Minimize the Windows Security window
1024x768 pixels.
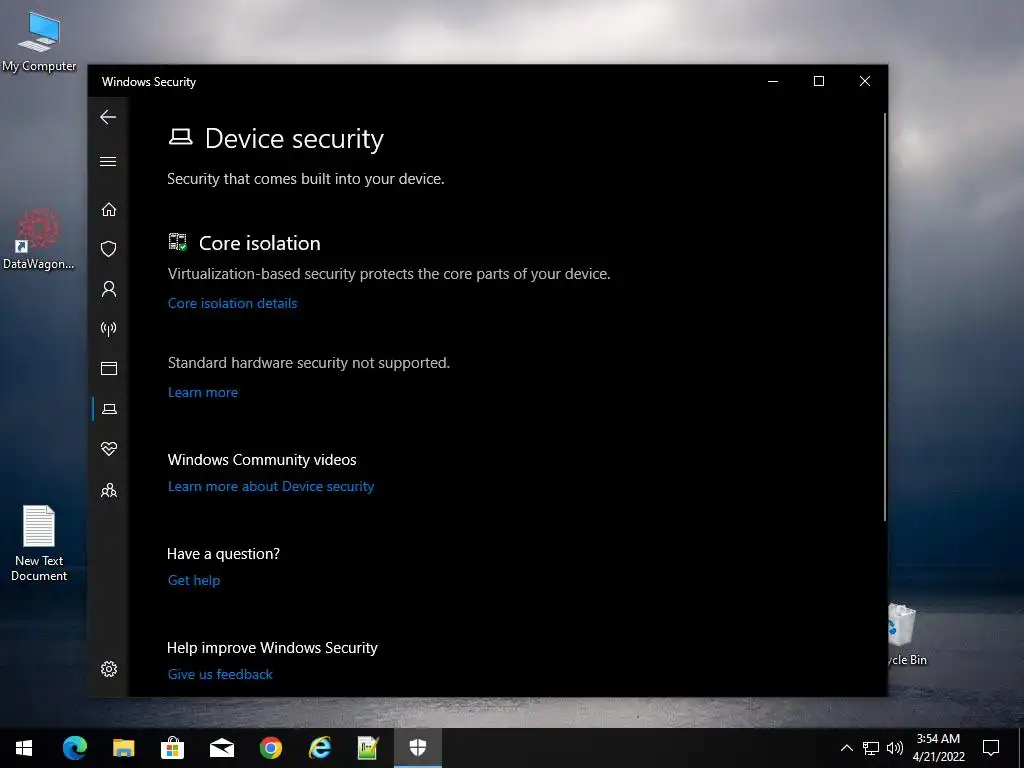[773, 81]
